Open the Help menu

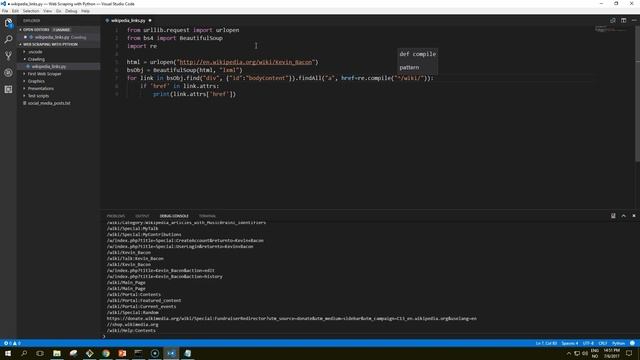tap(85, 11)
